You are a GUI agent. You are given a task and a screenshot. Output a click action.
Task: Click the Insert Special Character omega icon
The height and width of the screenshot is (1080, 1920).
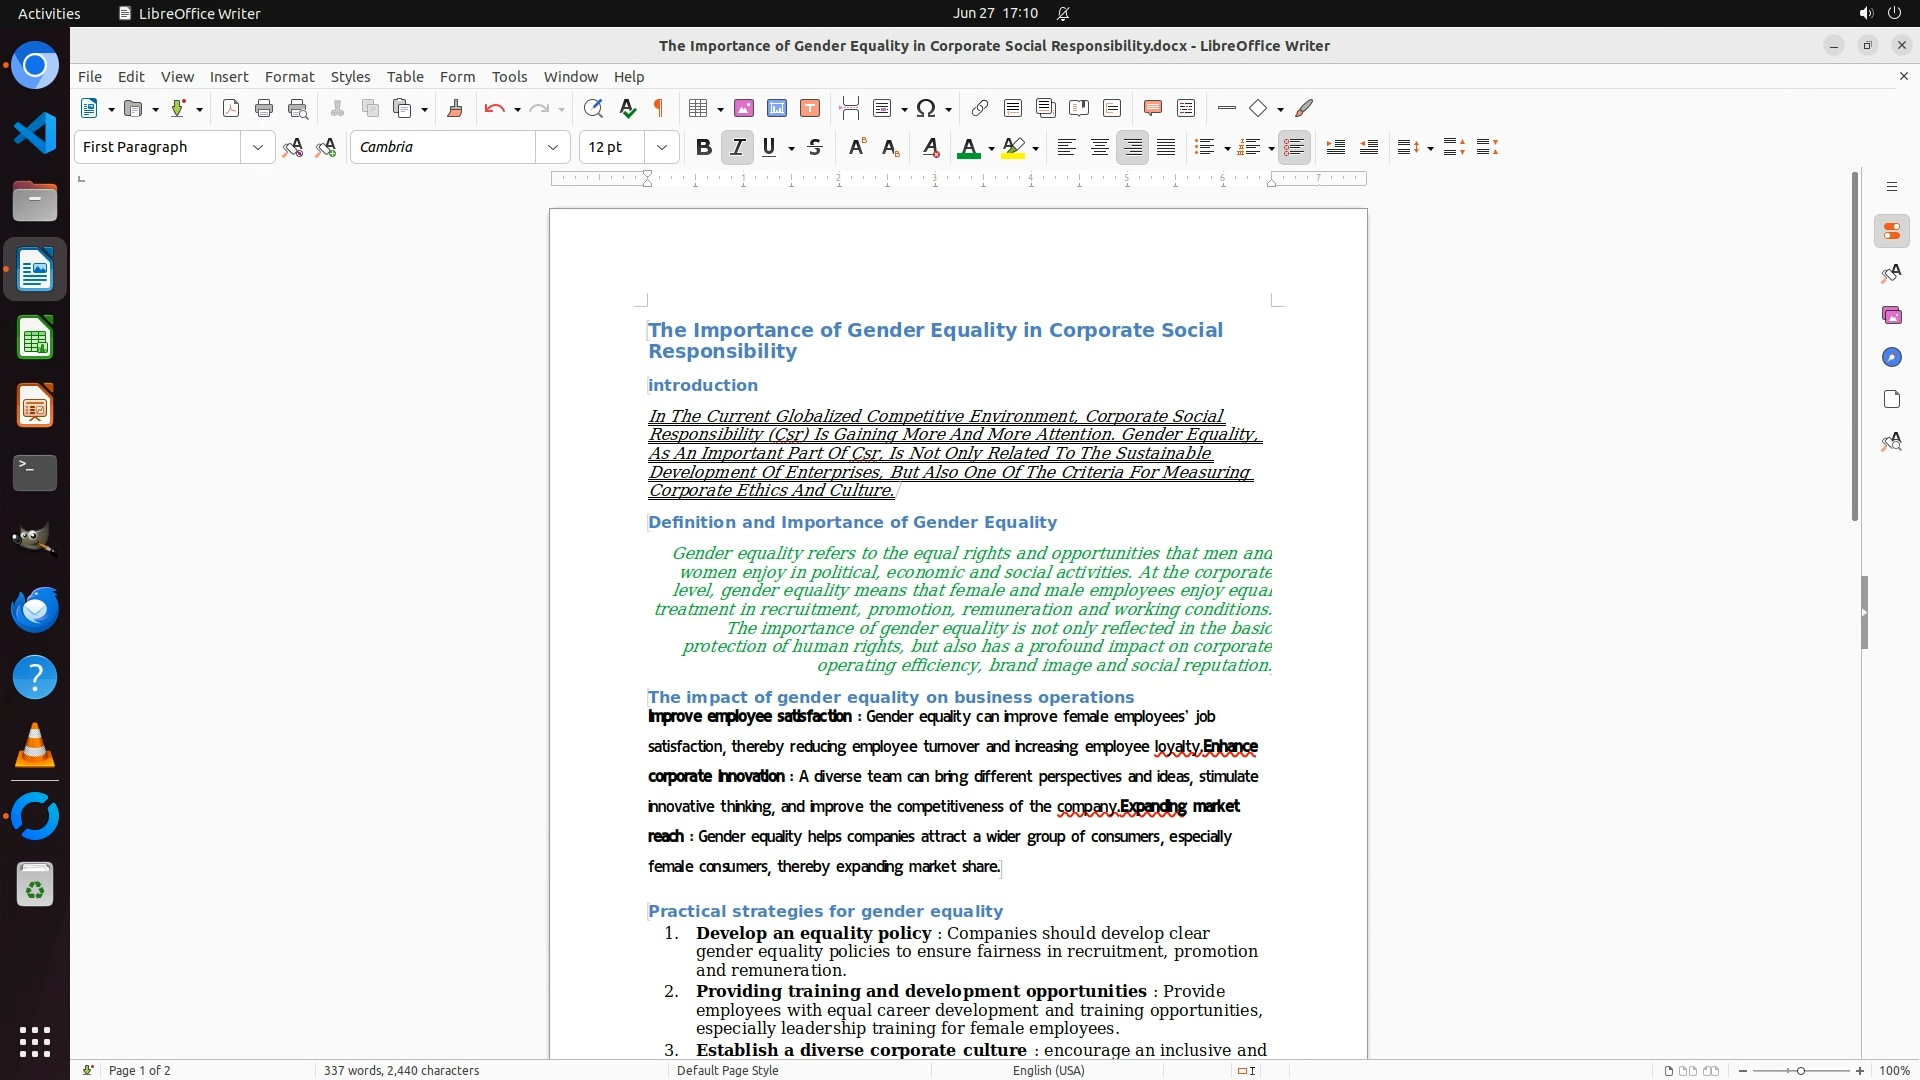pyautogui.click(x=926, y=108)
